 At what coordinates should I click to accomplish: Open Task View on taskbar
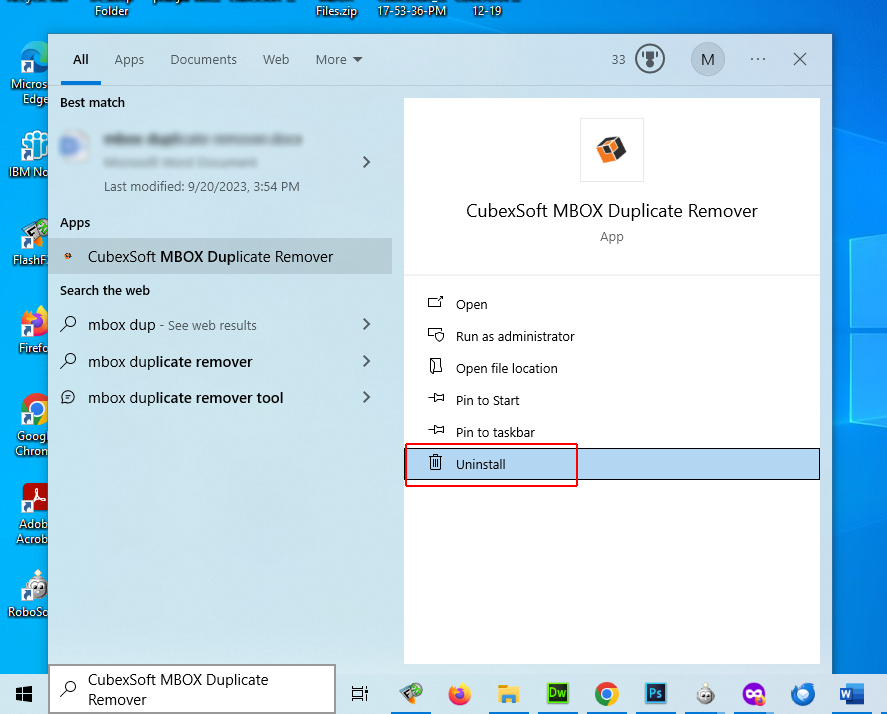(x=360, y=694)
